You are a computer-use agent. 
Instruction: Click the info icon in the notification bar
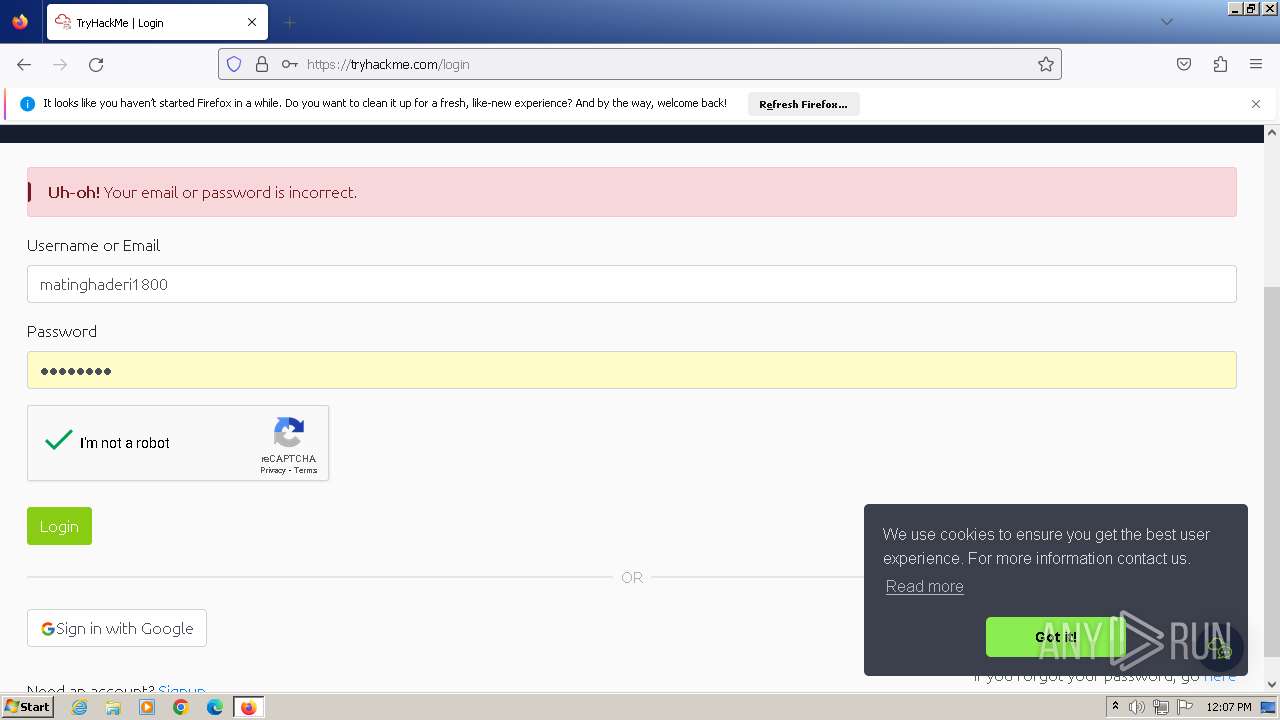[27, 104]
